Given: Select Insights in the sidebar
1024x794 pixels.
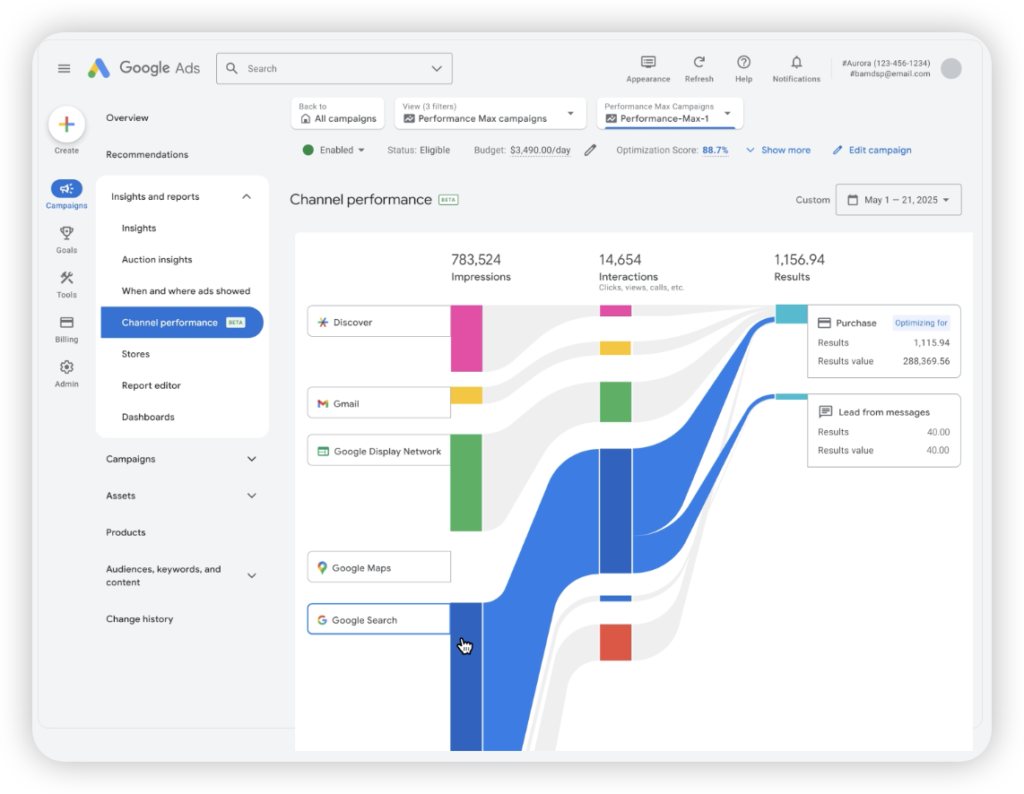Looking at the screenshot, I should click(x=138, y=228).
